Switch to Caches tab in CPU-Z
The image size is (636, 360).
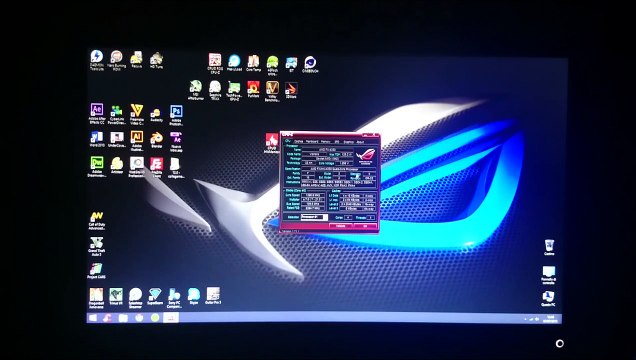[299, 141]
